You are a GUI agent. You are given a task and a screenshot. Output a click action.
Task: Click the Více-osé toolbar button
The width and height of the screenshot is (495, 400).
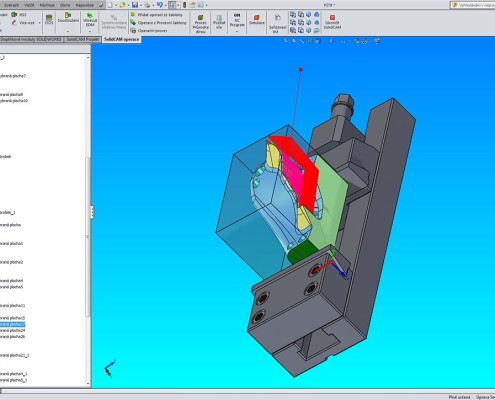(23, 23)
